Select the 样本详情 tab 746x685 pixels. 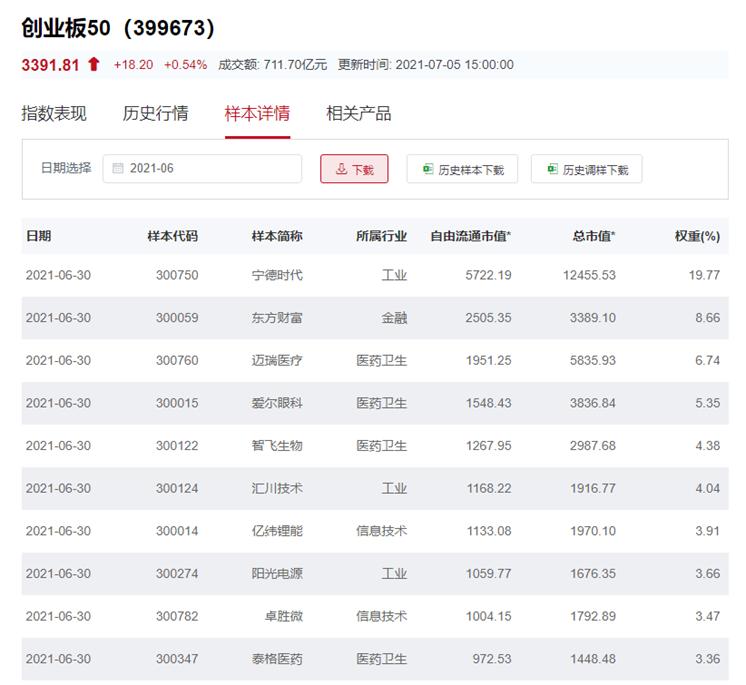(x=257, y=113)
